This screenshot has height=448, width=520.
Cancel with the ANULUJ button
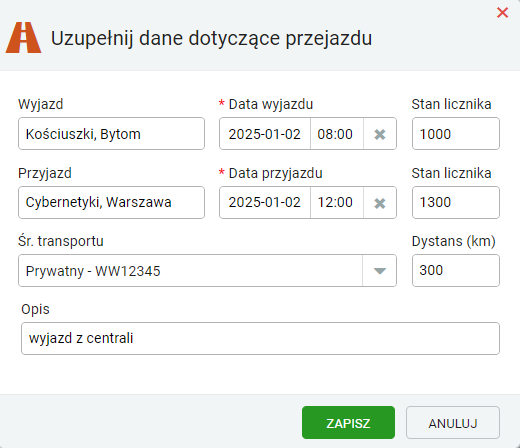pyautogui.click(x=453, y=423)
